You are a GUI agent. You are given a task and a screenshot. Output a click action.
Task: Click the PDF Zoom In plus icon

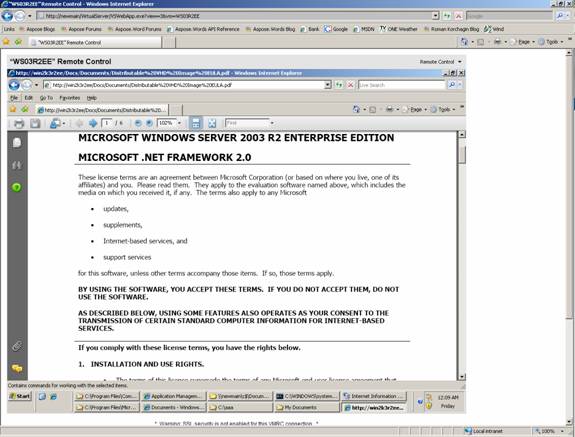pos(149,123)
